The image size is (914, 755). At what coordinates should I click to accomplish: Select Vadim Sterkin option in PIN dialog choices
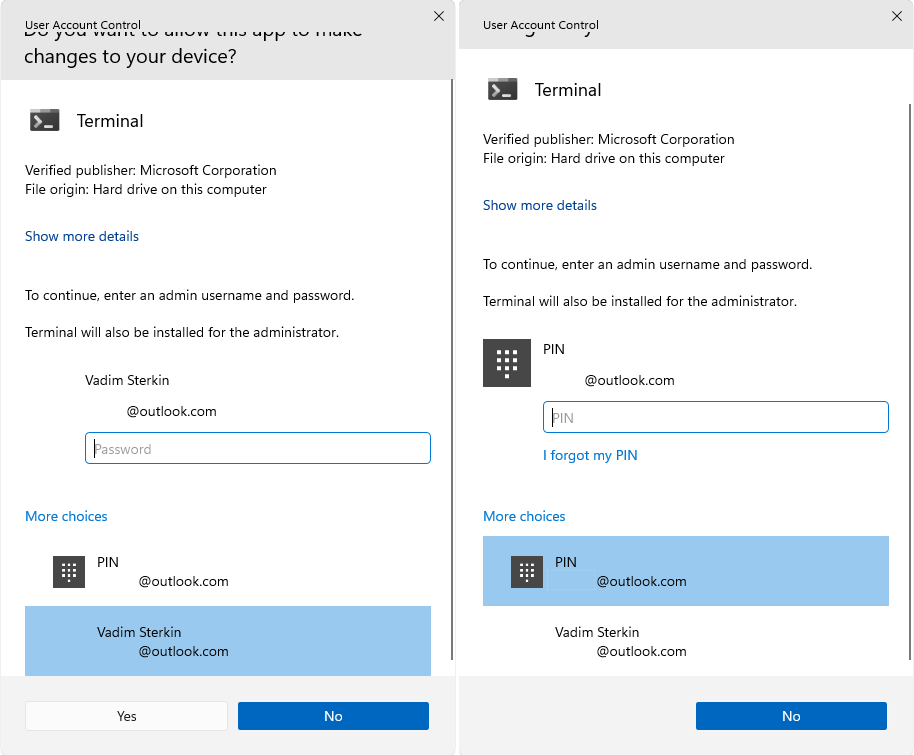(x=686, y=641)
